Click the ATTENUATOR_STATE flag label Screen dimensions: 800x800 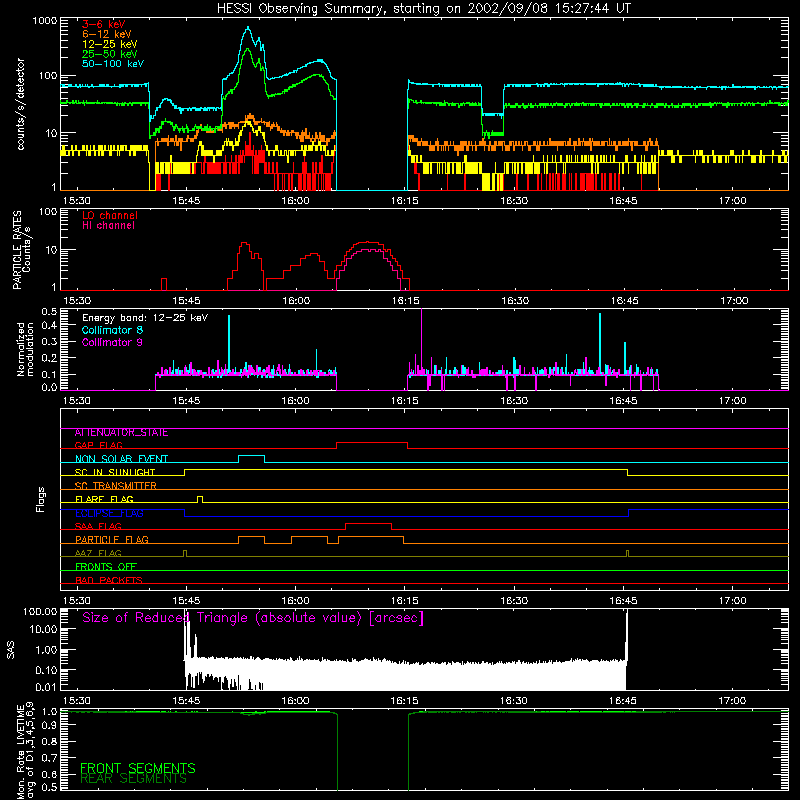pos(121,433)
